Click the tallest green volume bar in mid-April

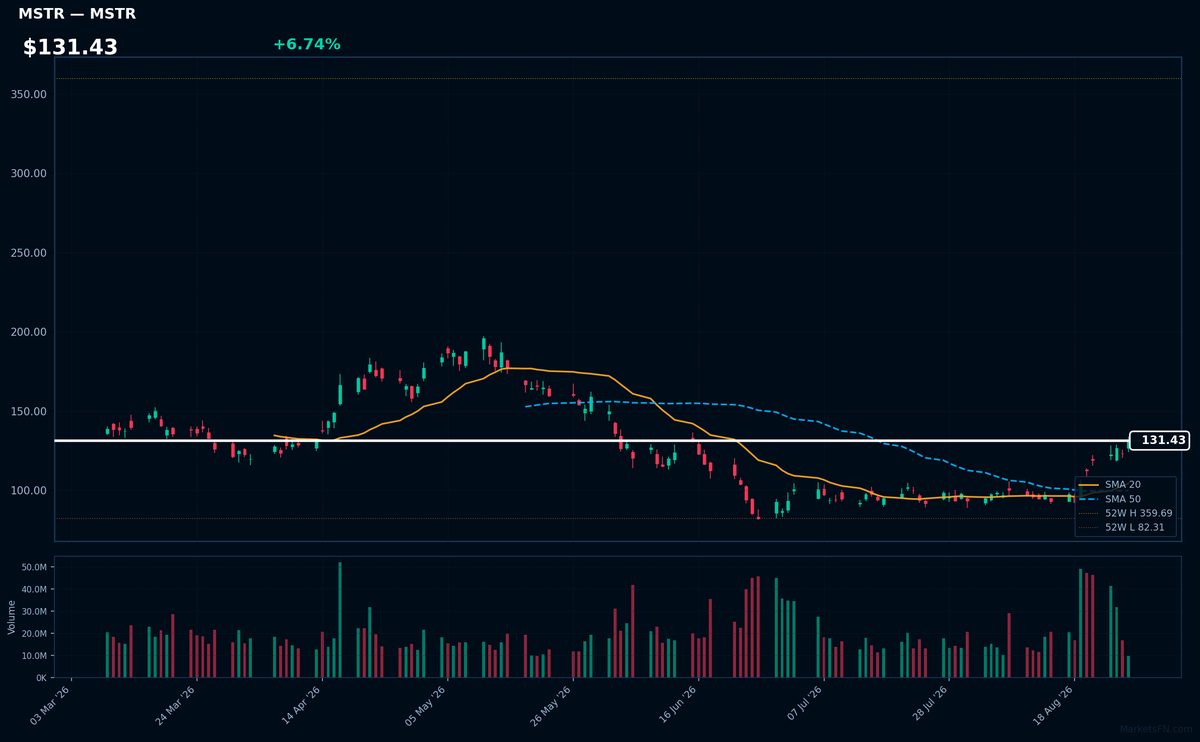[x=340, y=620]
